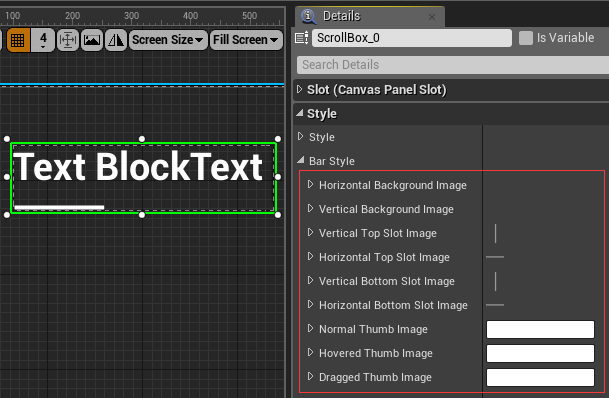Viewport: 609px width, 398px height.
Task: Click the bottom-left corner handle of ScrollBox
Action: [x=7, y=215]
